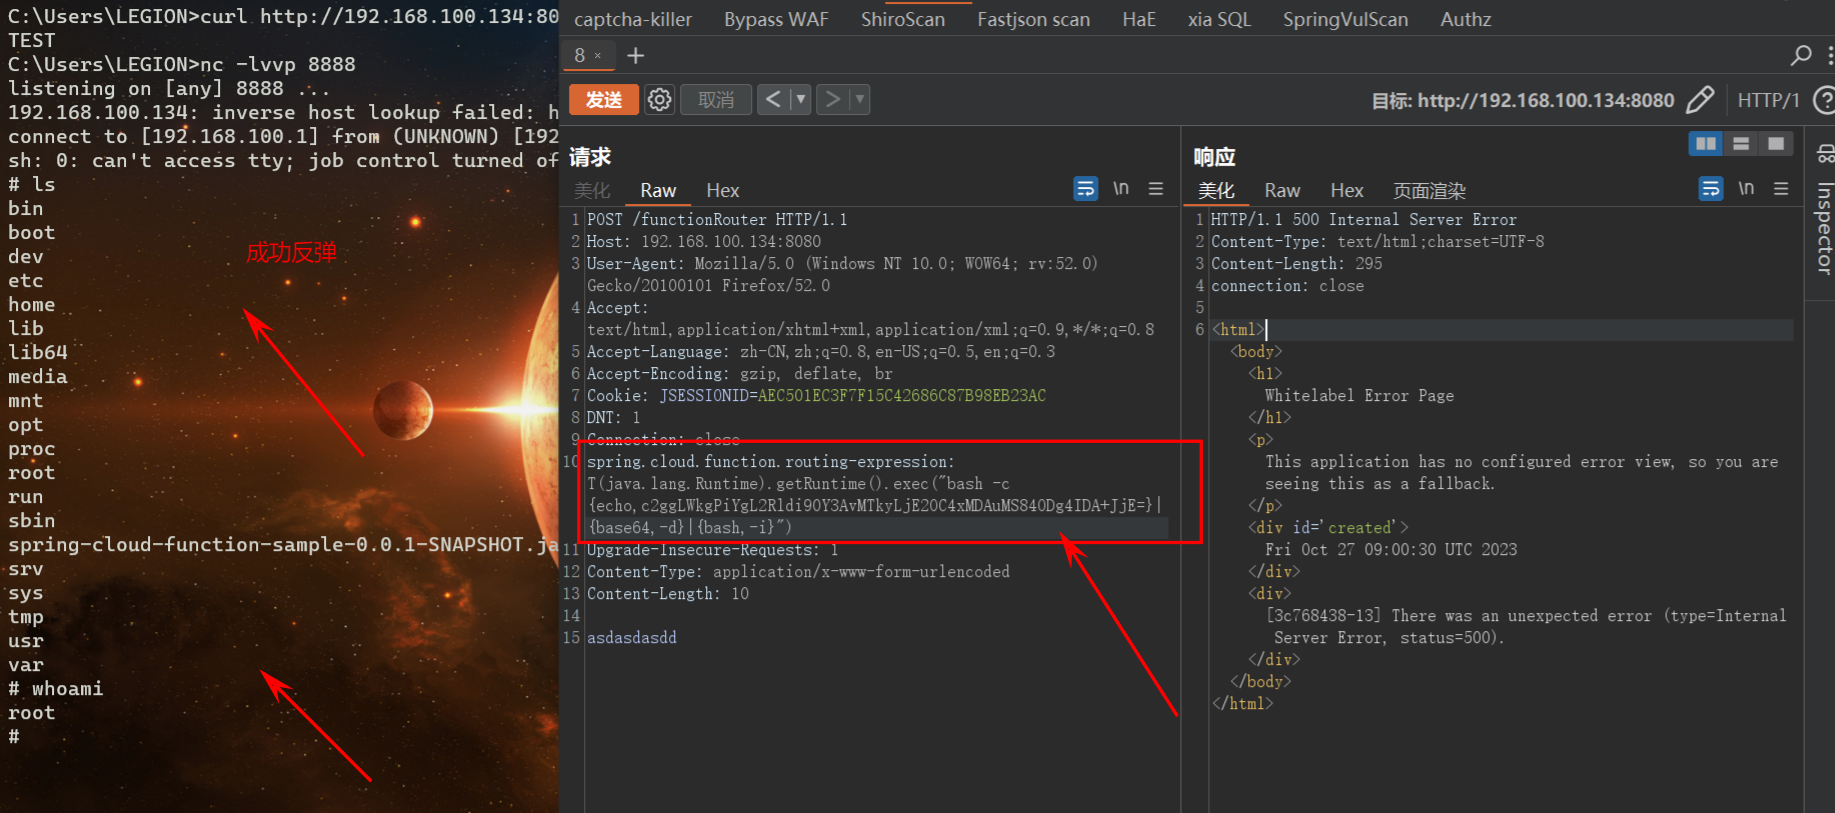Screen dimensions: 1835x813
Task: Click the 响应 response panel heading
Action: pyautogui.click(x=1215, y=157)
